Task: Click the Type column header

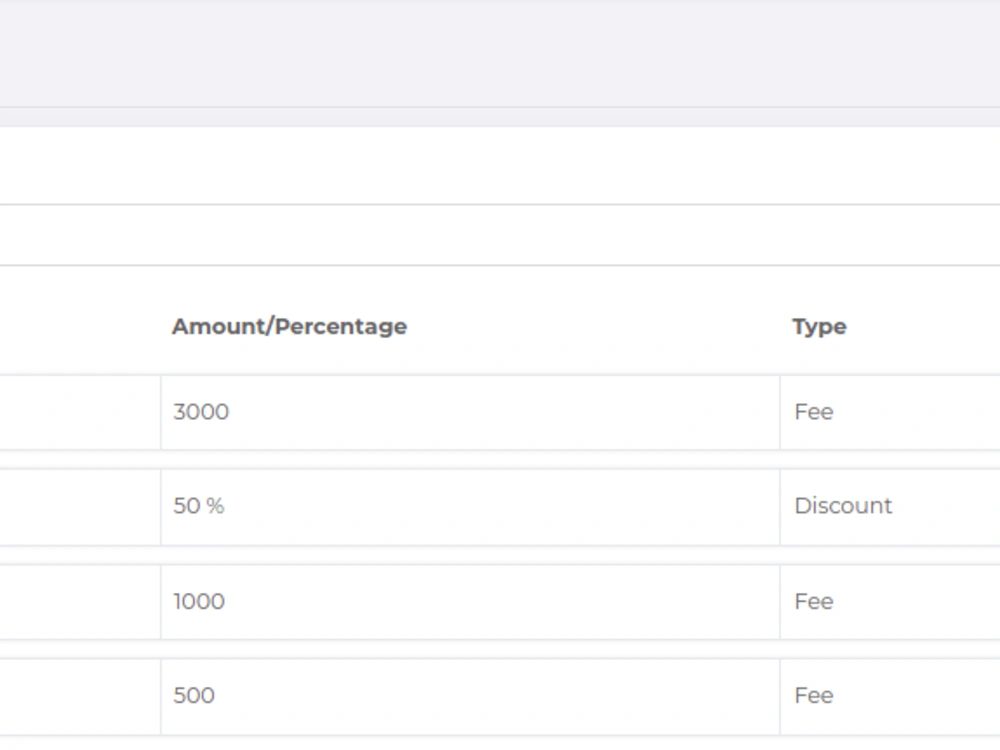Action: click(x=820, y=327)
